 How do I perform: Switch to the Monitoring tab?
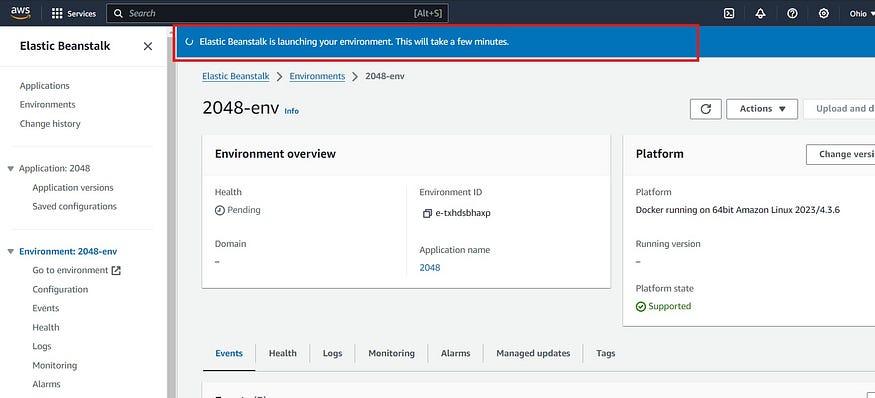[x=391, y=353]
